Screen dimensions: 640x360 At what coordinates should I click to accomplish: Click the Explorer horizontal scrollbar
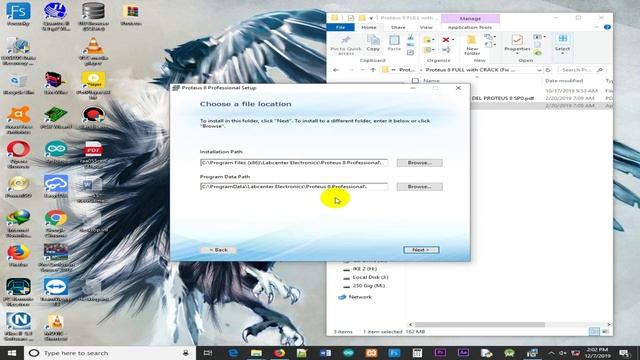480,324
